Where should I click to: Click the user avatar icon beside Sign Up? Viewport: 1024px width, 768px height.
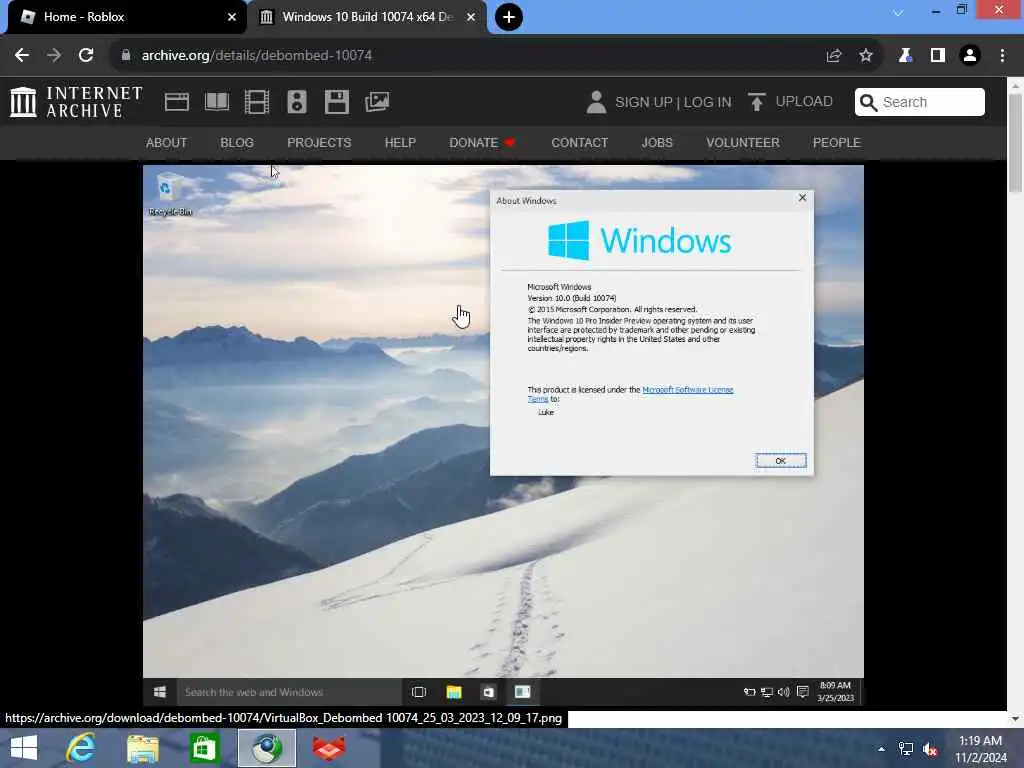pyautogui.click(x=596, y=102)
